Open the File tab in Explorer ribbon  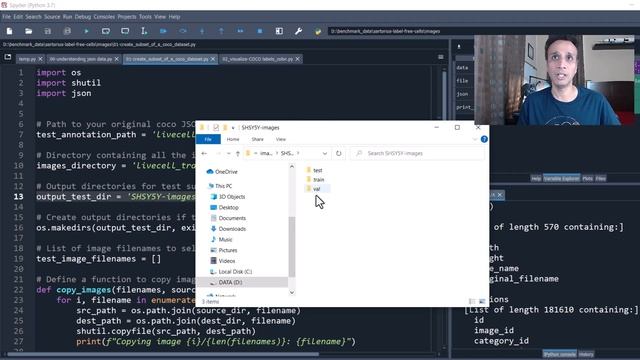tap(208, 139)
